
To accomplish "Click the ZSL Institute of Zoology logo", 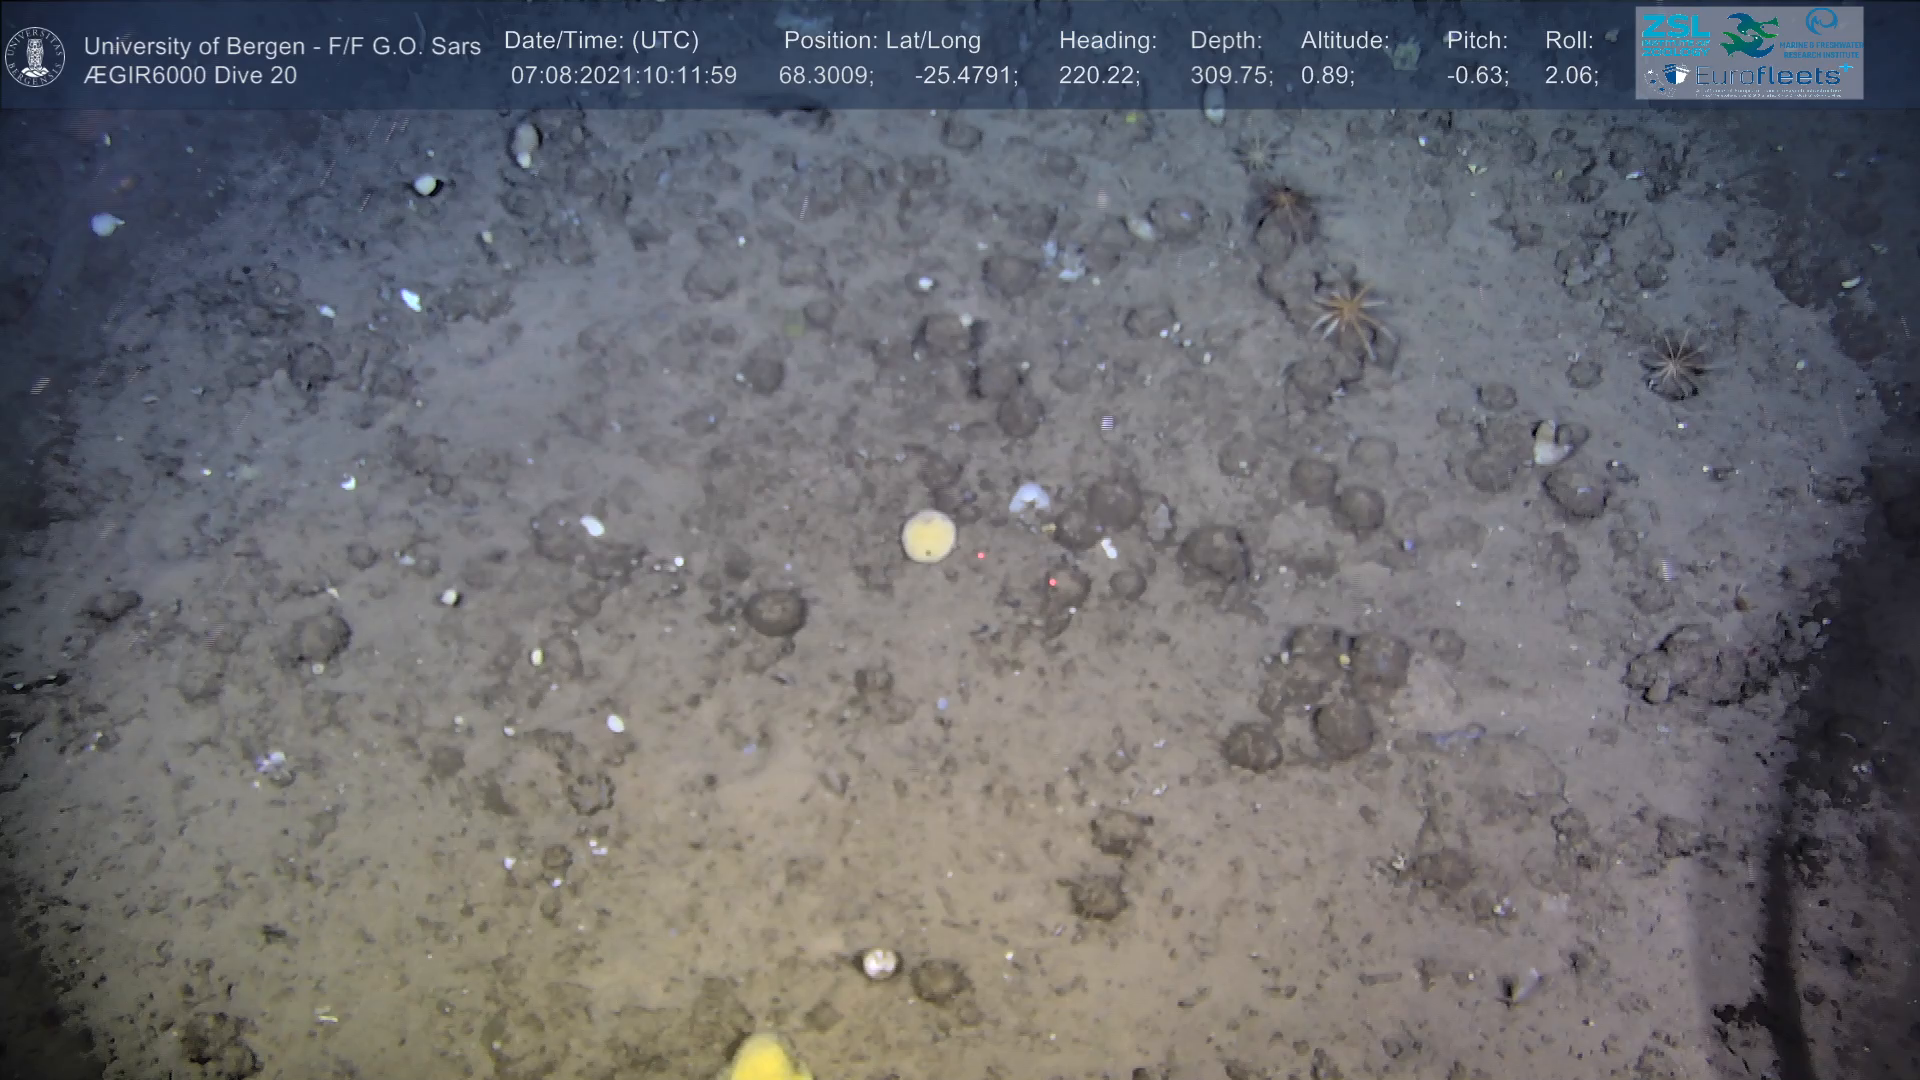I will tap(1675, 35).
